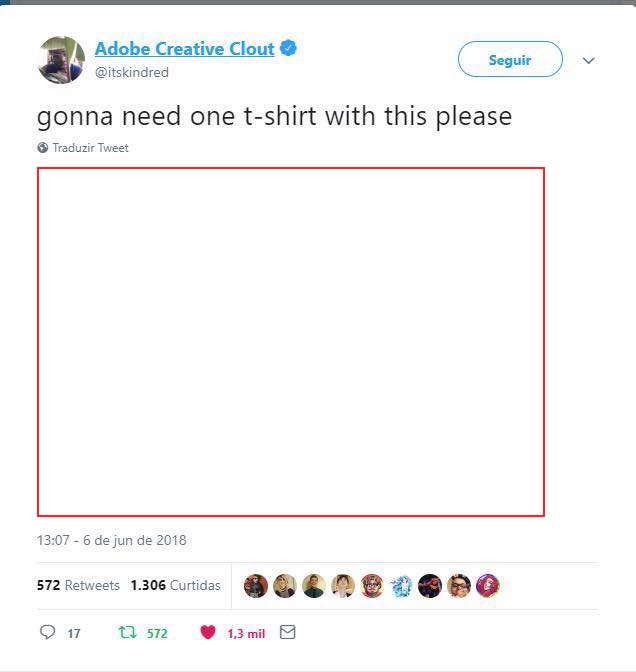Click the 13:07 - 6 de jun de 2018 timestamp
636x672 pixels.
[111, 540]
